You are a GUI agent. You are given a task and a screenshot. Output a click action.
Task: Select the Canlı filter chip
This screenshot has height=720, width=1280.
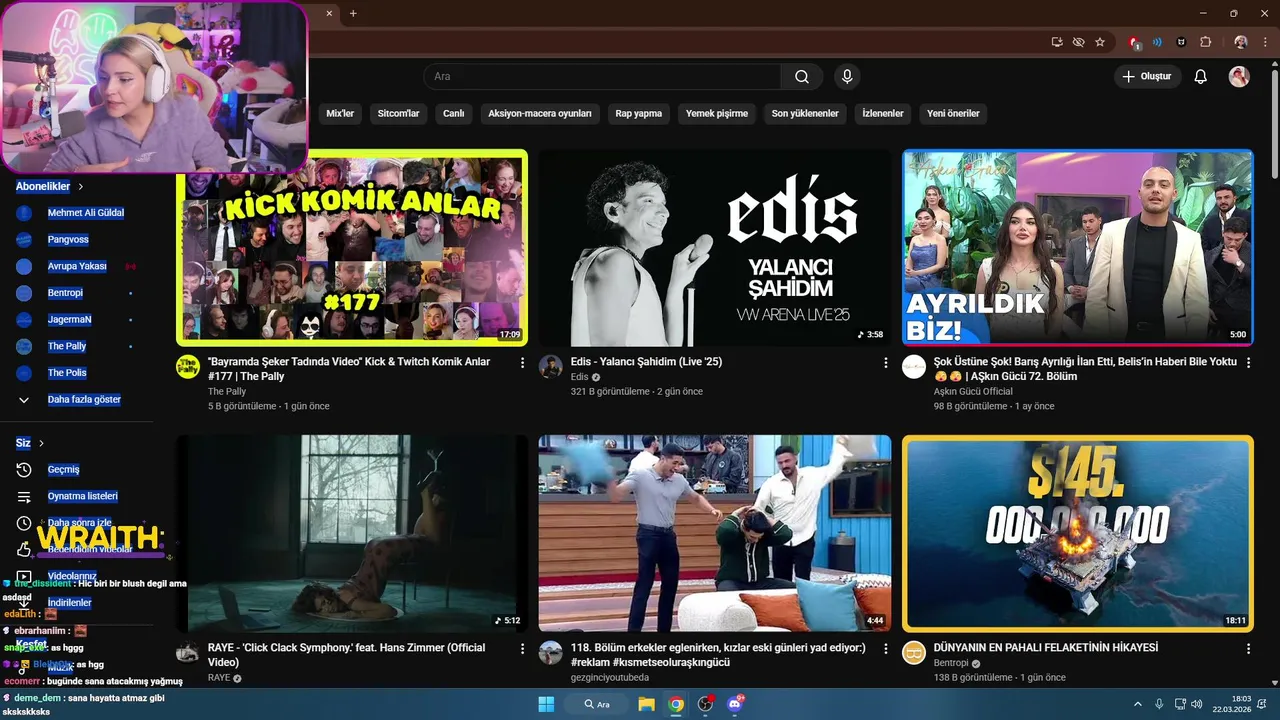(x=454, y=114)
